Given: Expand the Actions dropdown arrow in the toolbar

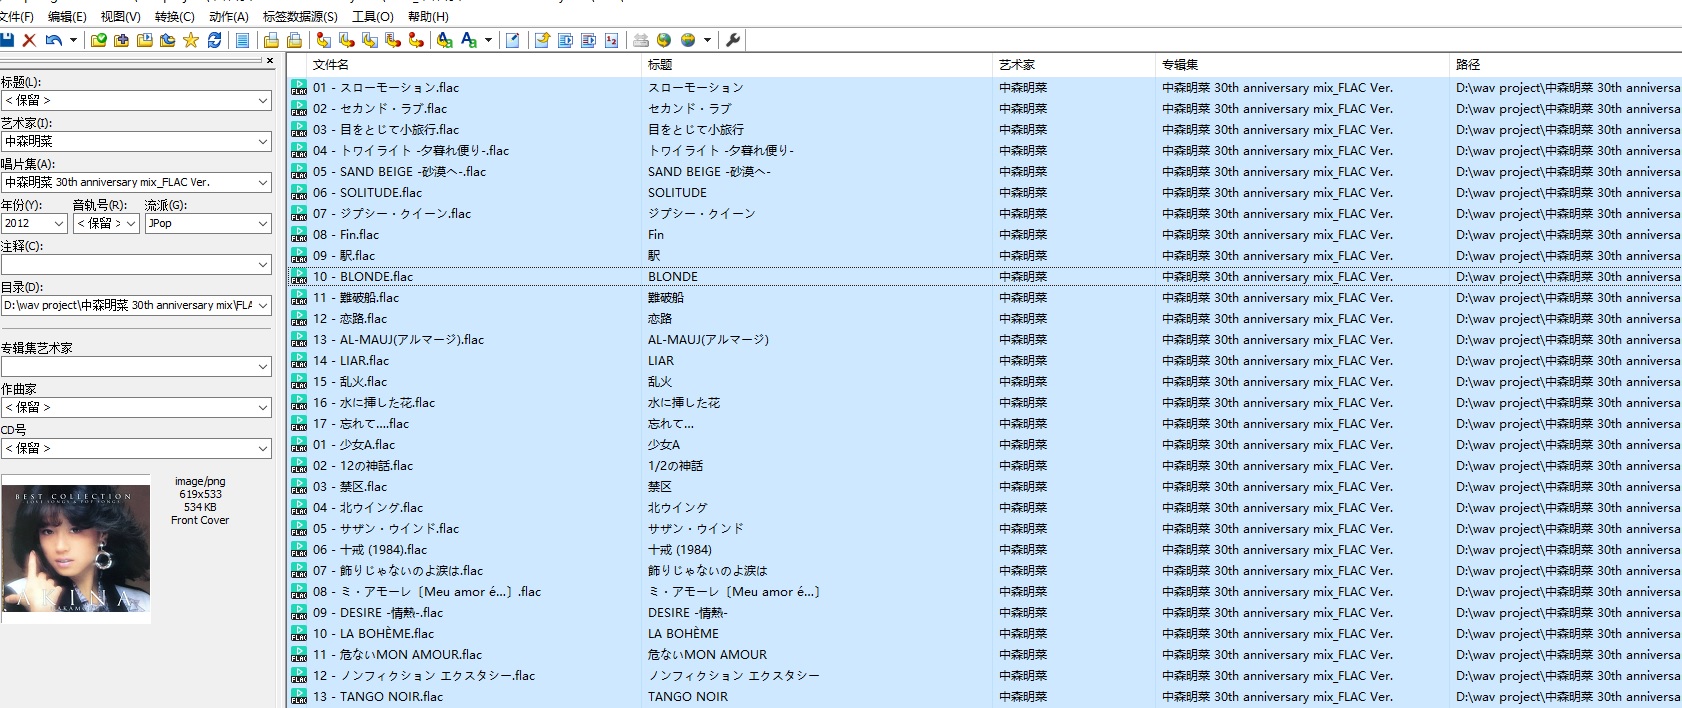Looking at the screenshot, I should tap(488, 40).
